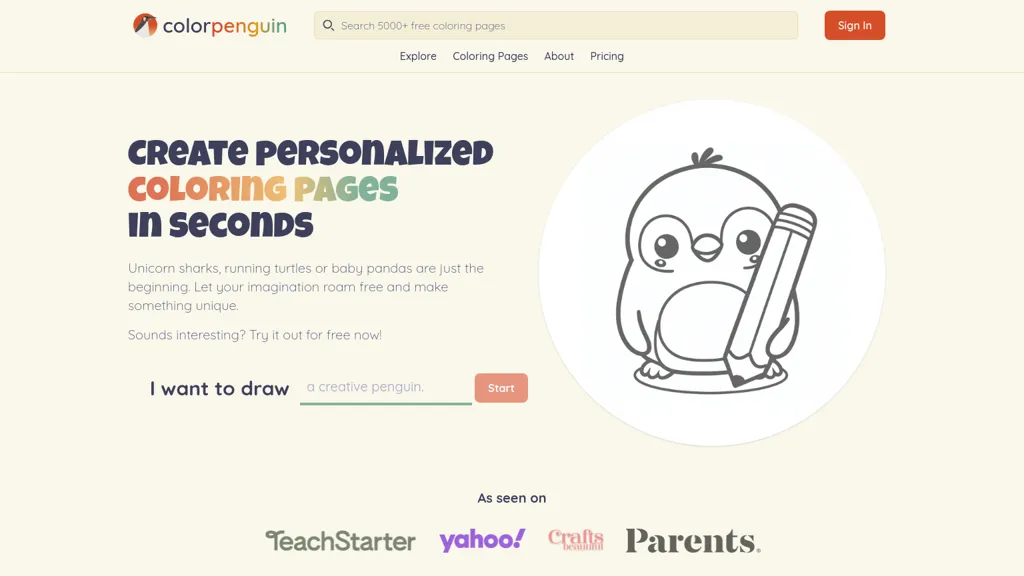Focus the "a creative penguin" input field
The image size is (1024, 576).
coord(386,388)
